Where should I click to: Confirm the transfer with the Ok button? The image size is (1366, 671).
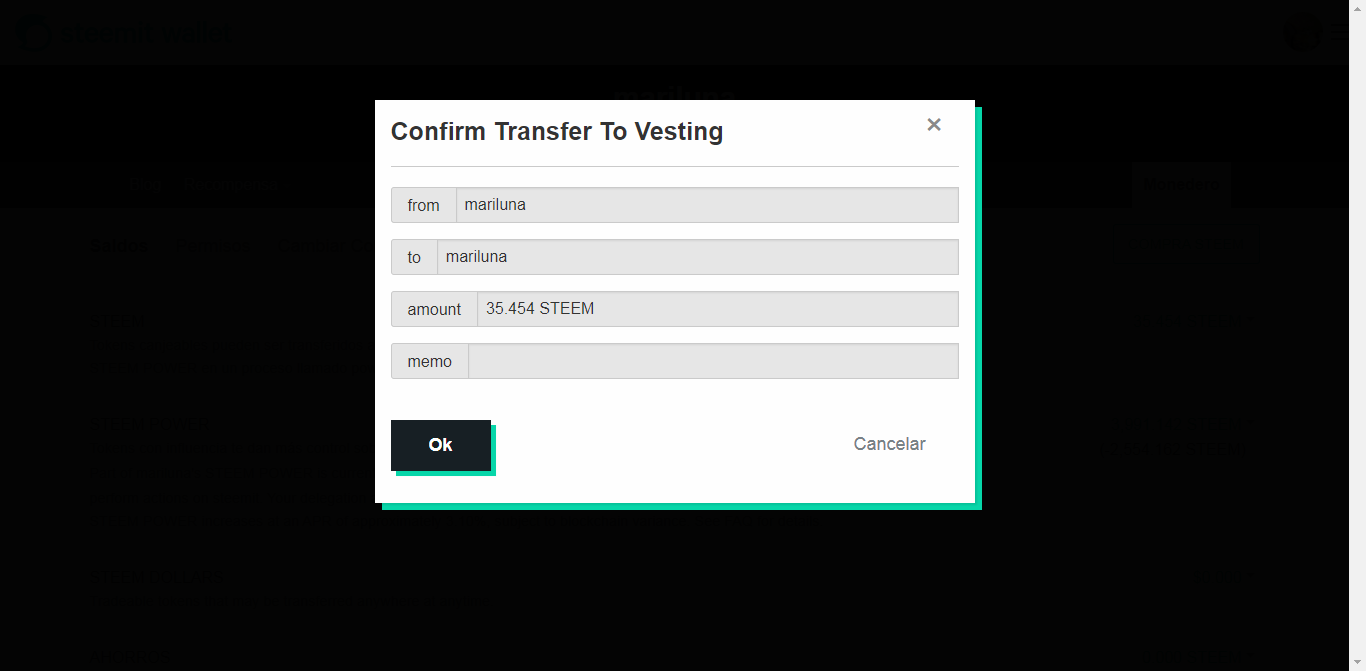441,445
